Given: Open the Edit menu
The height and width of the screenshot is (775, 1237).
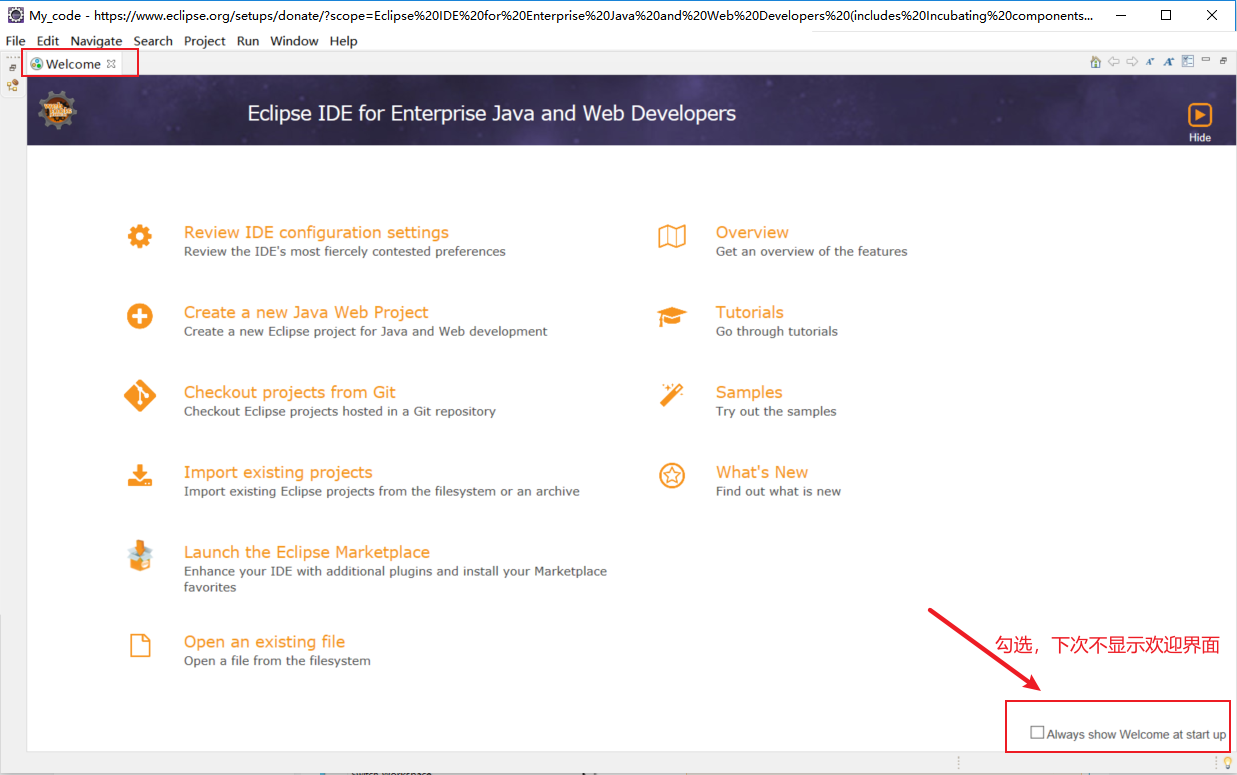Looking at the screenshot, I should click(48, 41).
